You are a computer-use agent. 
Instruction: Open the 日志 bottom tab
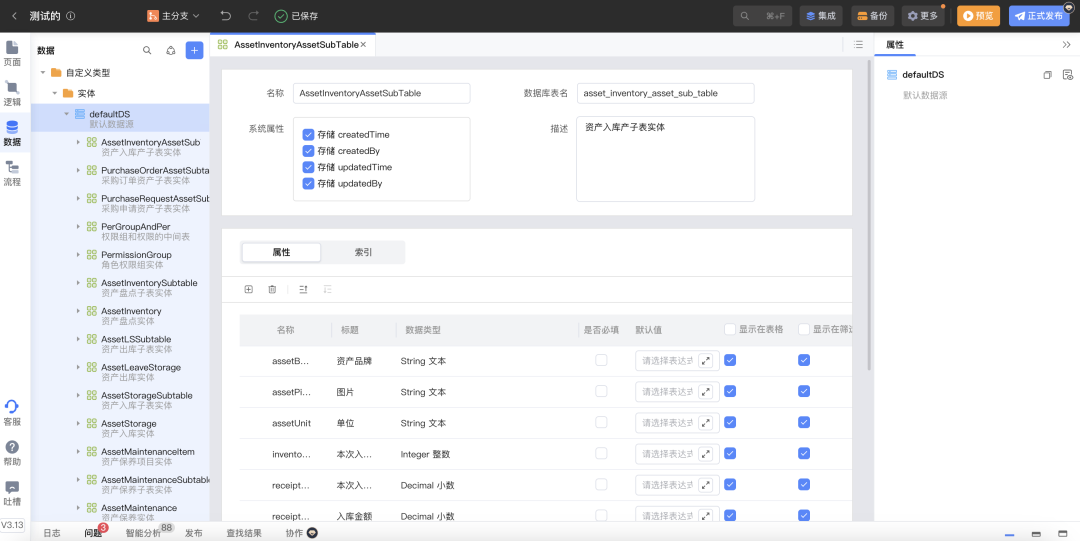point(52,533)
